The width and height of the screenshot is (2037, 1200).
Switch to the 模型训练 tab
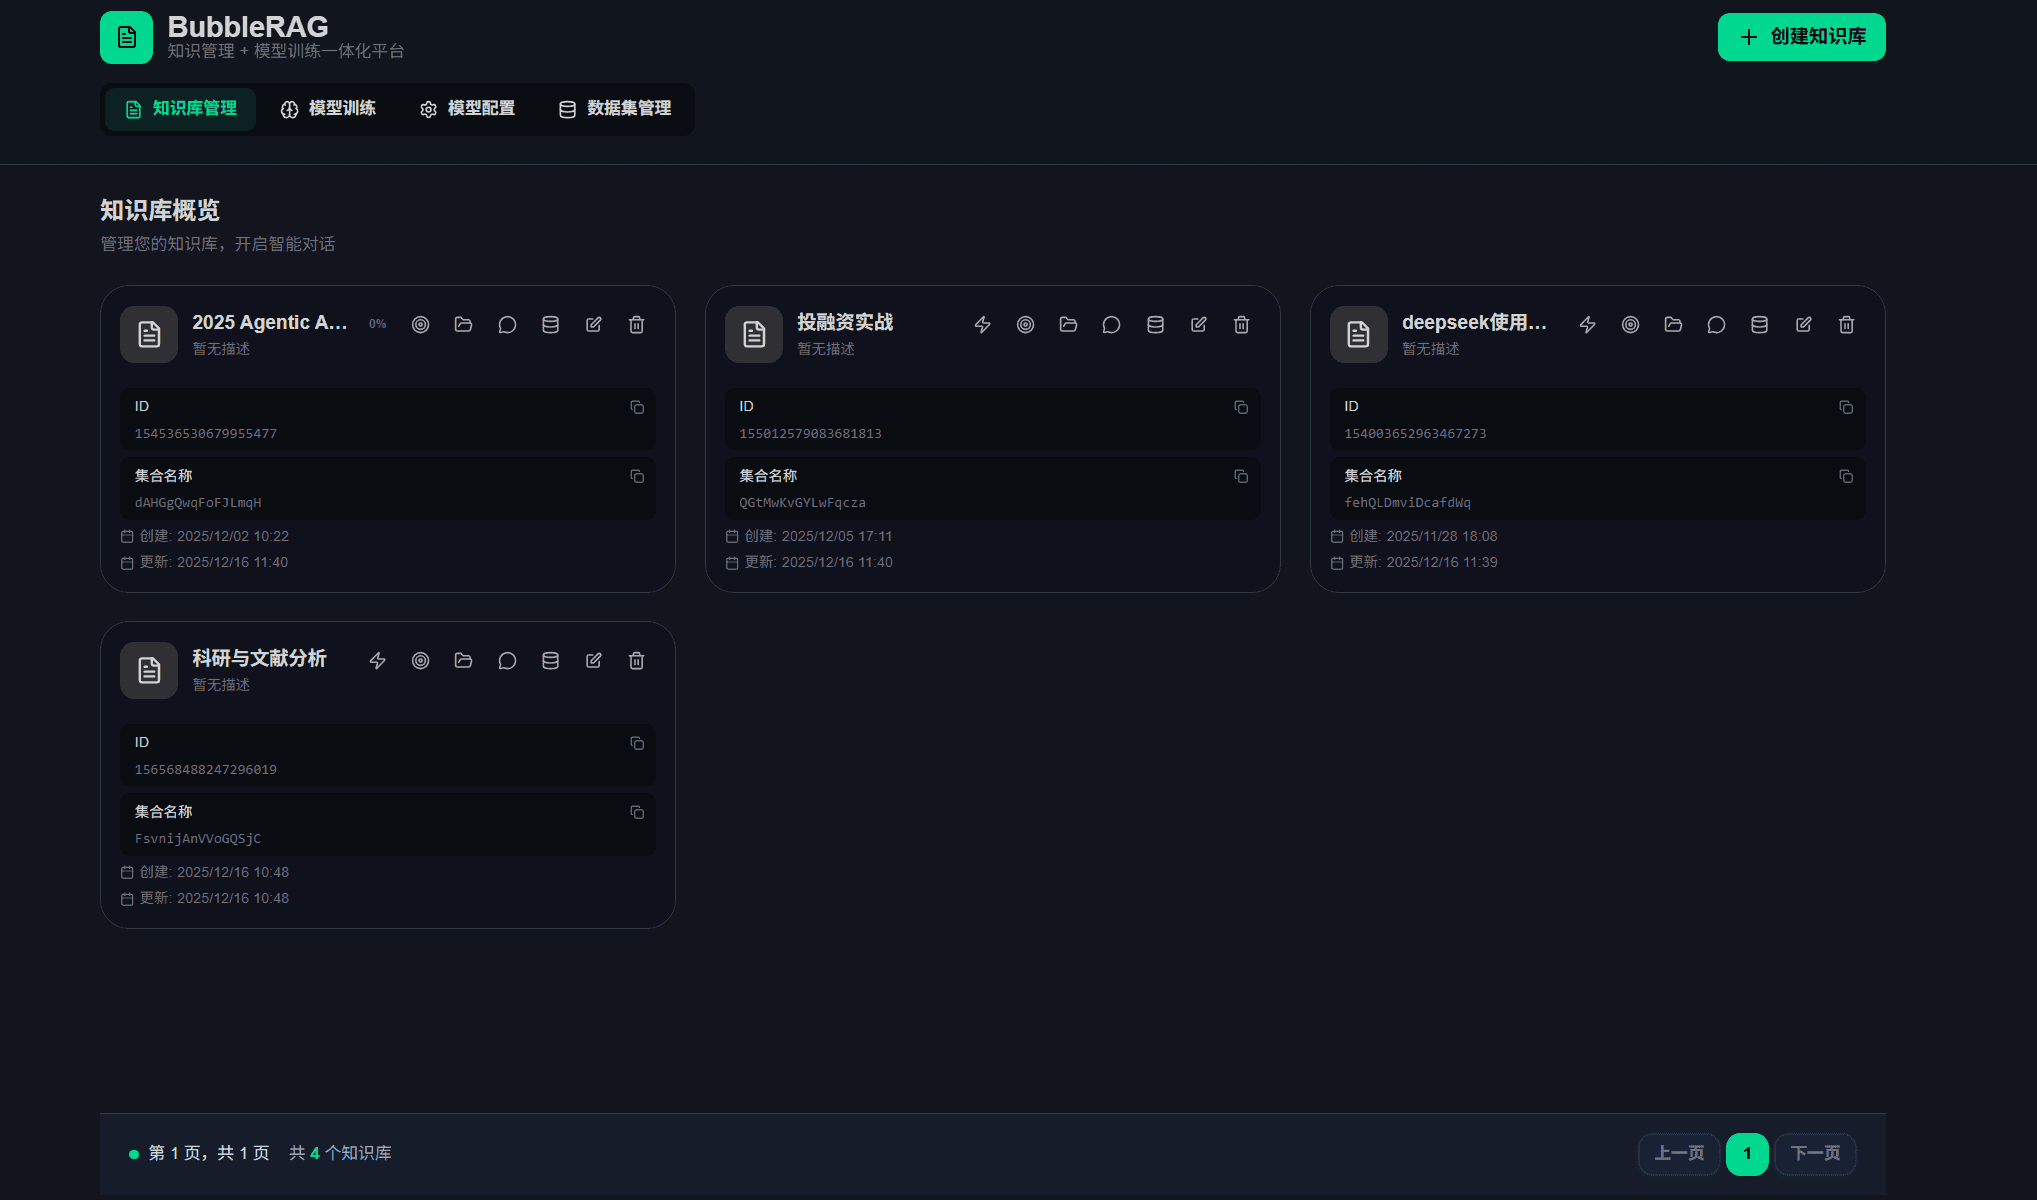click(329, 109)
